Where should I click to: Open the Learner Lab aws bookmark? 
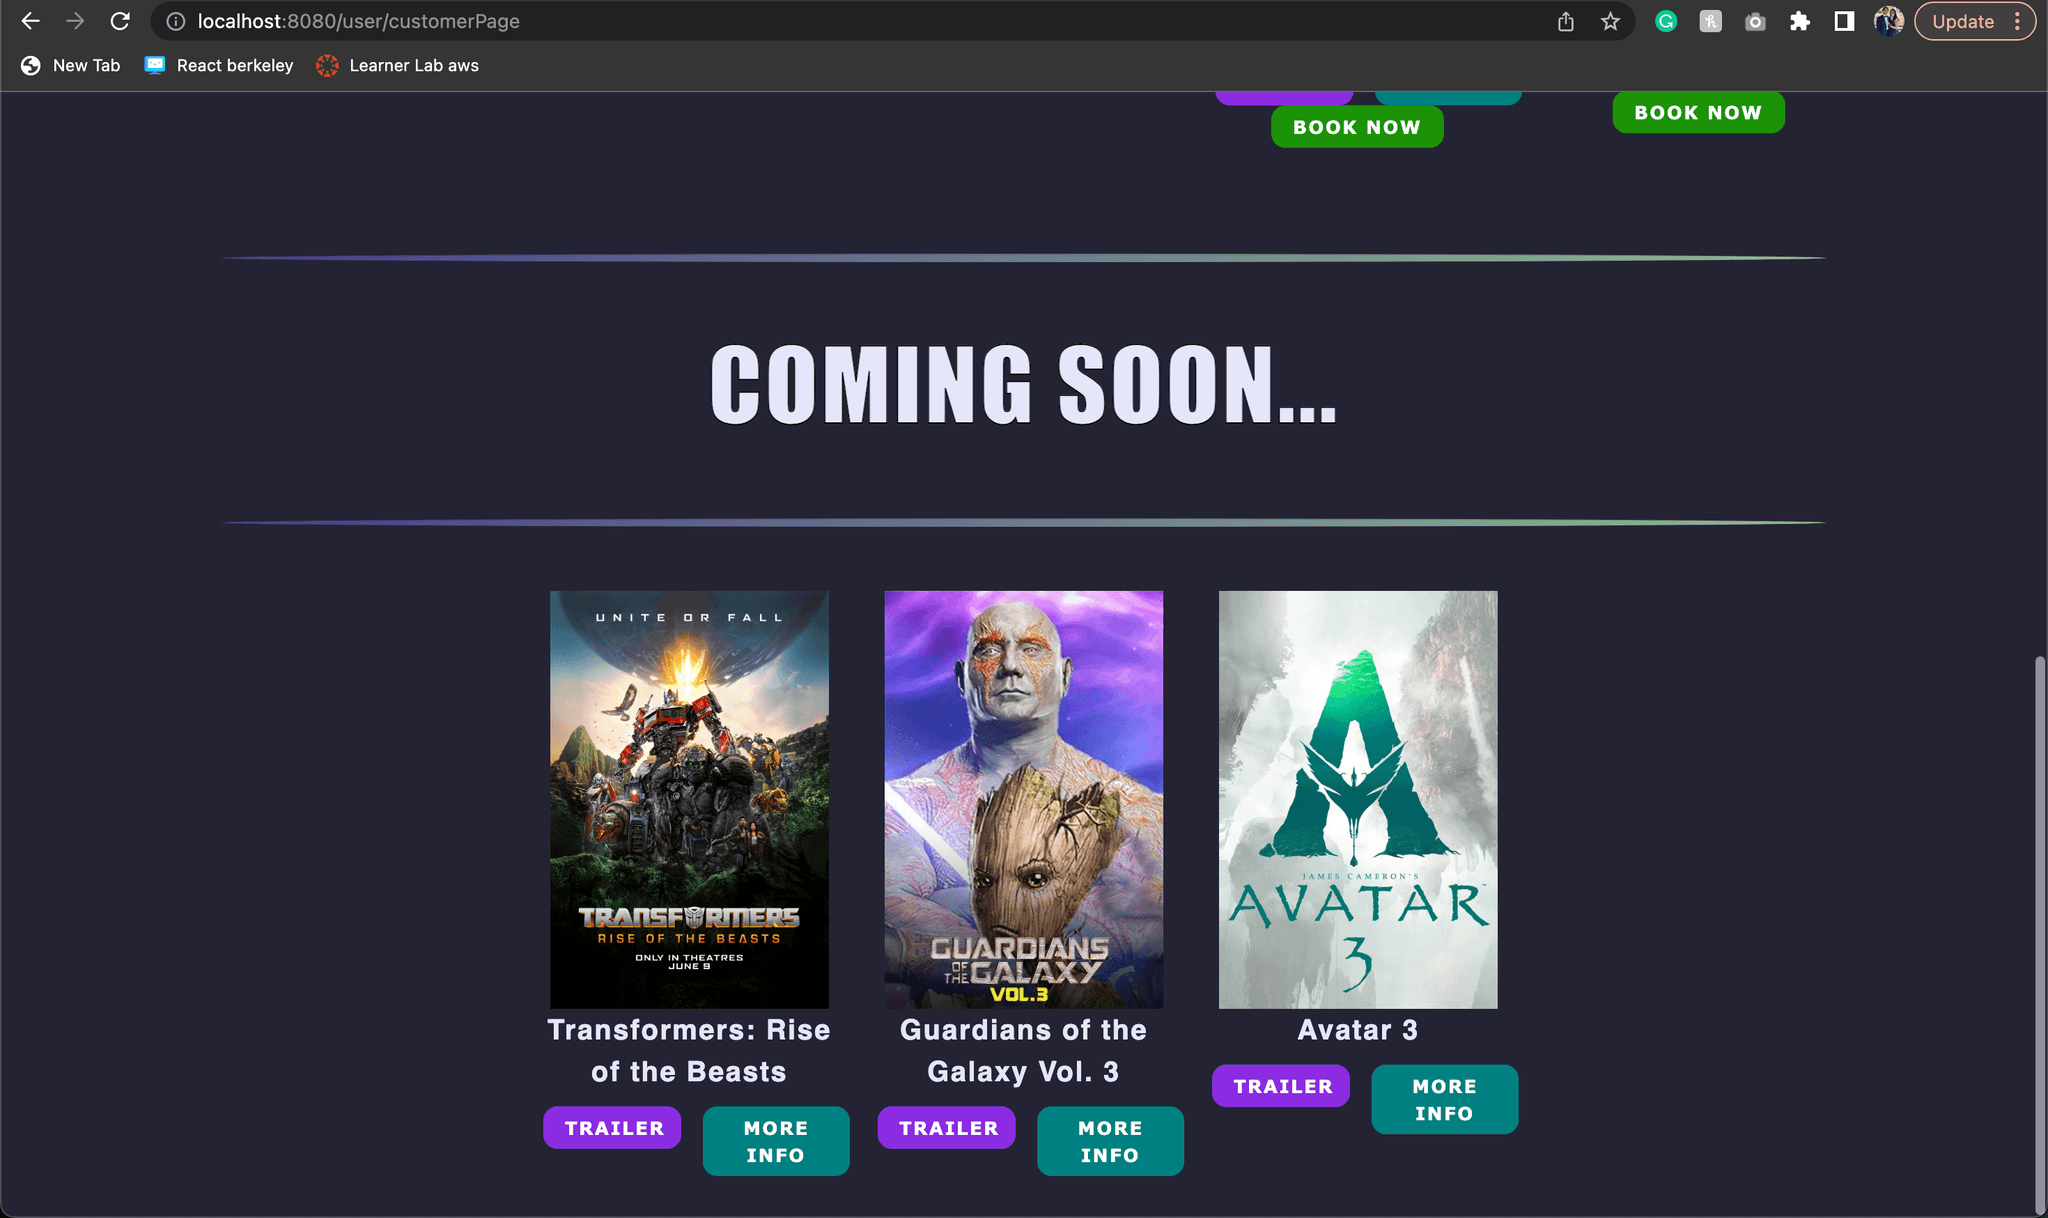point(397,65)
